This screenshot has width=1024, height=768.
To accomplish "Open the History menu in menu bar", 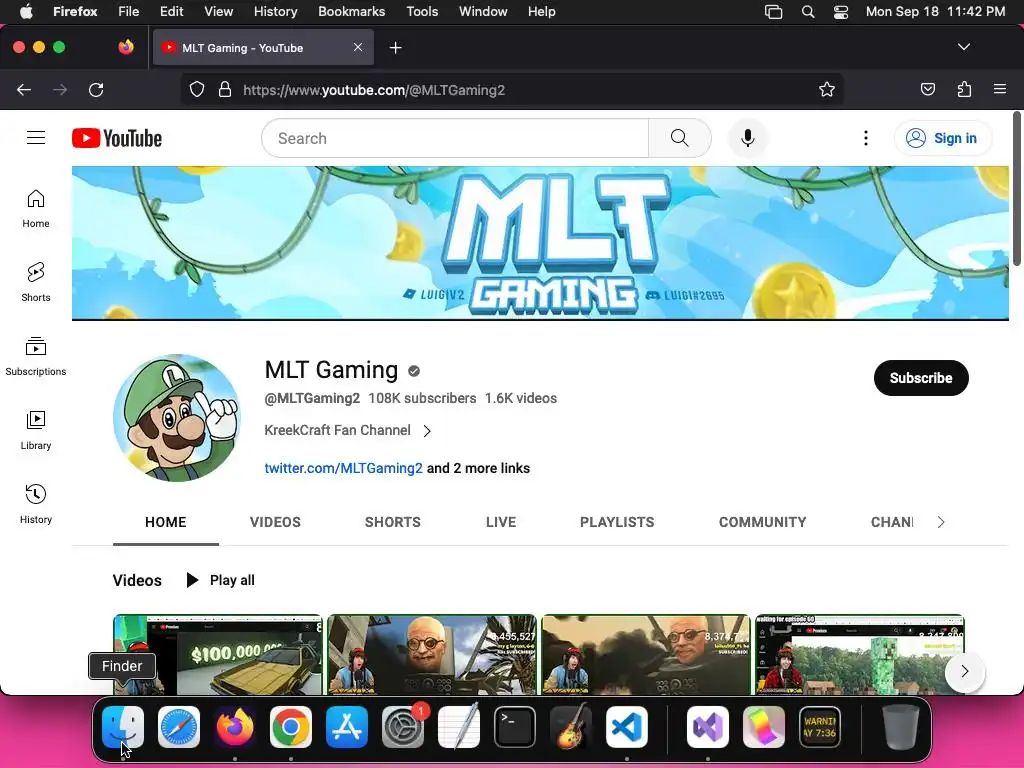I will point(275,12).
